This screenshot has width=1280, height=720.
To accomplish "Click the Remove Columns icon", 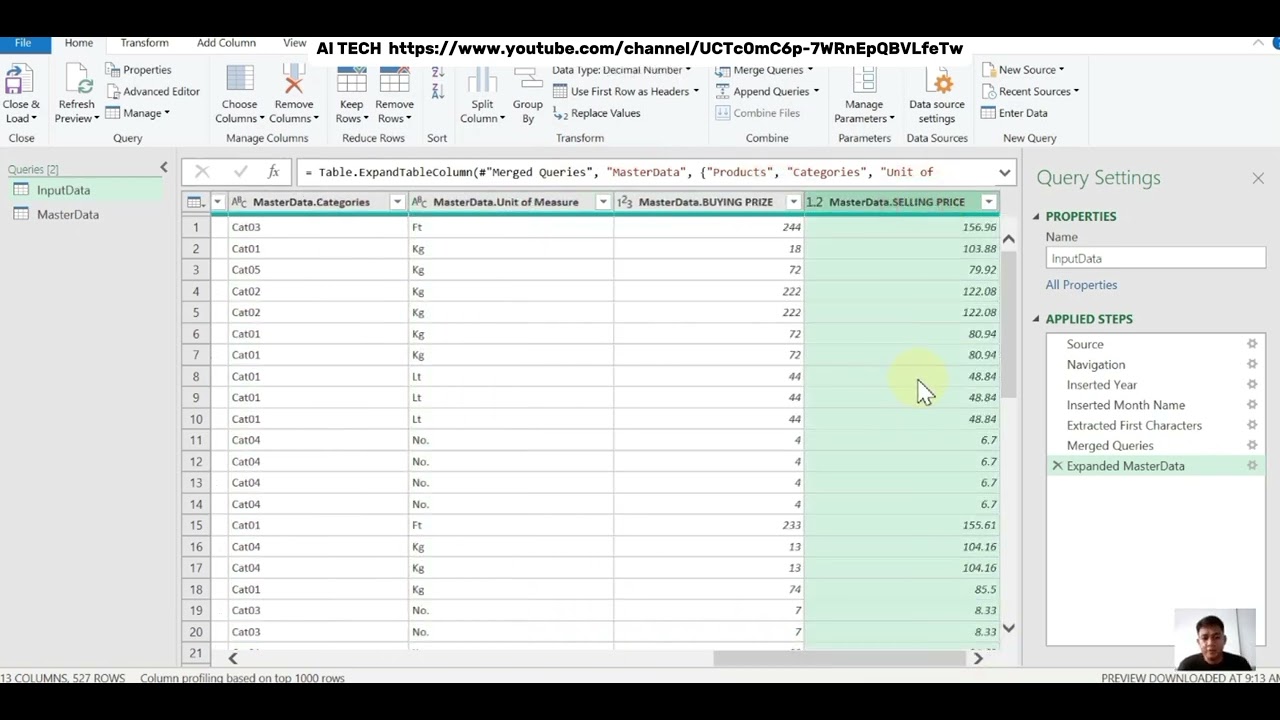I will [293, 80].
